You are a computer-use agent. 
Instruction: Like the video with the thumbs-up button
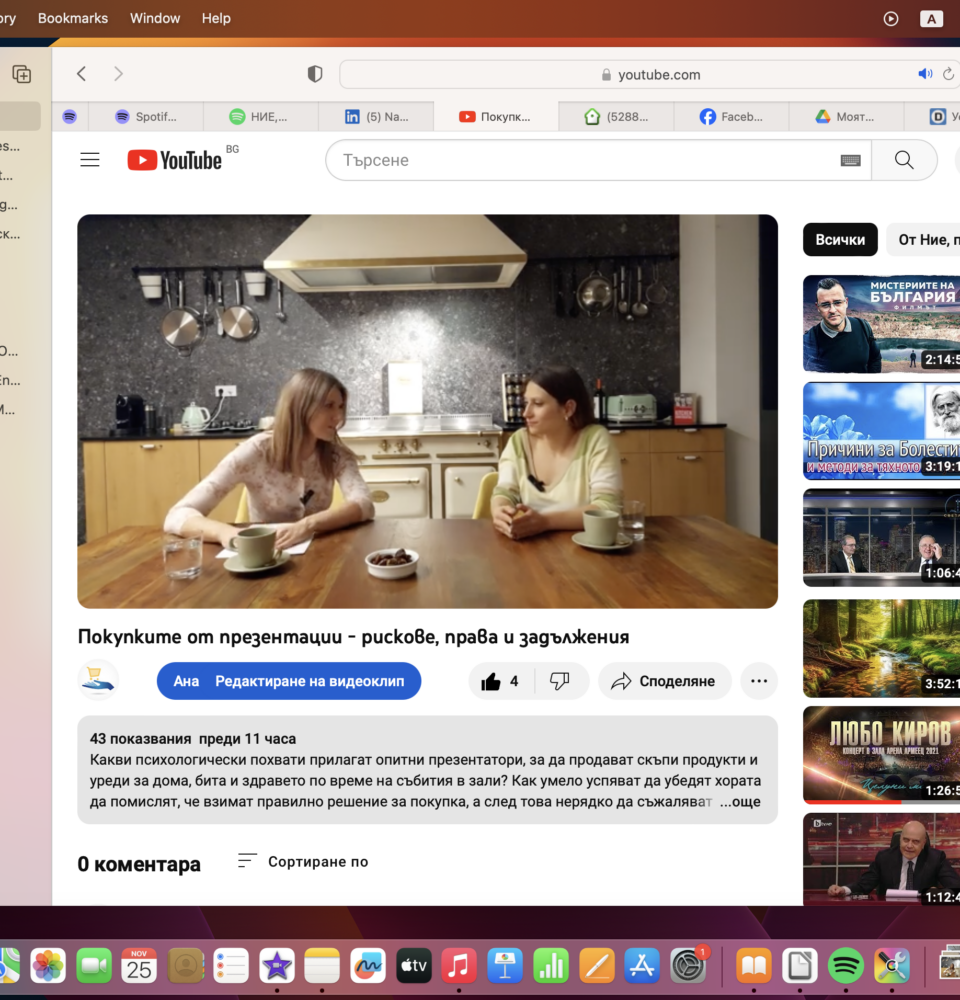(501, 681)
